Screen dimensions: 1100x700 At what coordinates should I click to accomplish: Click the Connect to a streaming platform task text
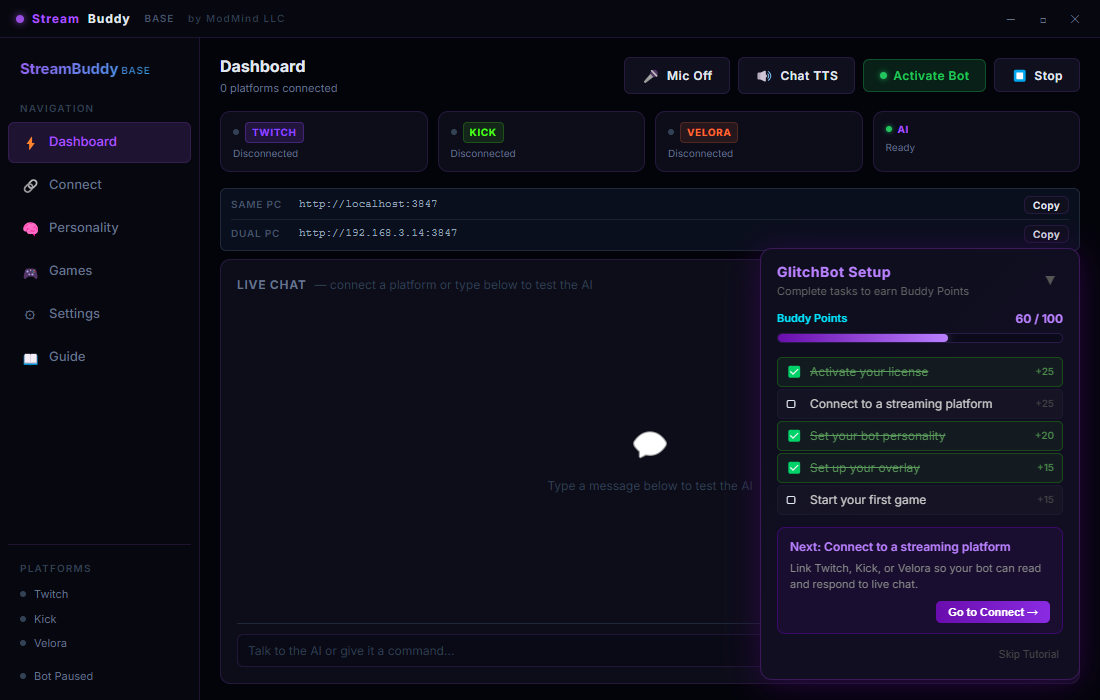click(x=901, y=404)
